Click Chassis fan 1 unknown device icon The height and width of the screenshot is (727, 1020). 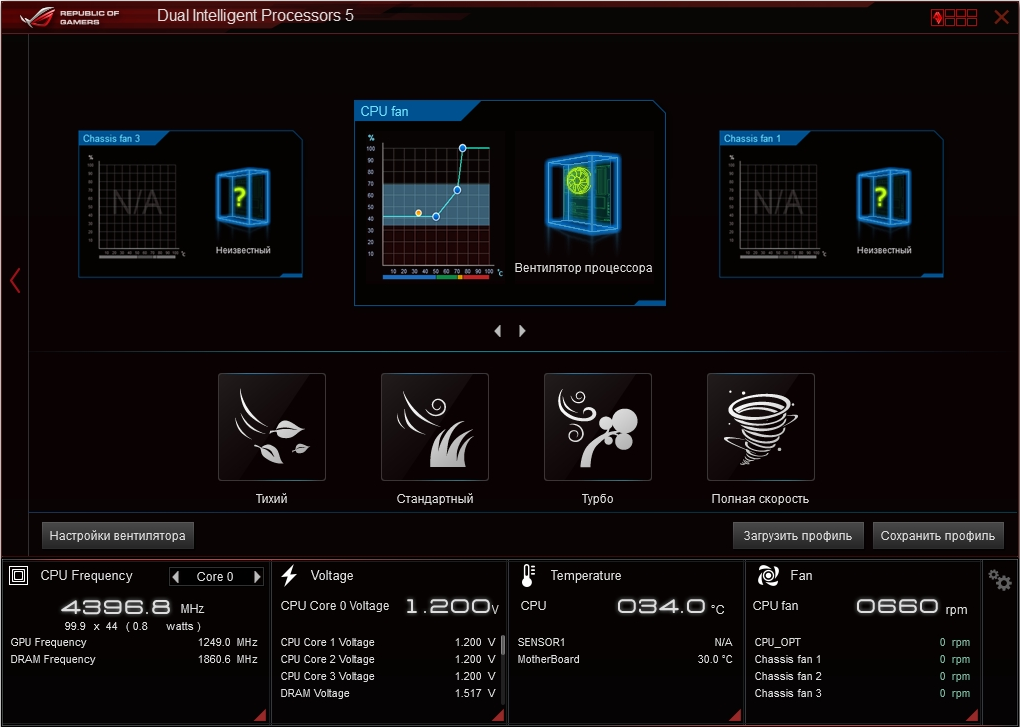883,197
